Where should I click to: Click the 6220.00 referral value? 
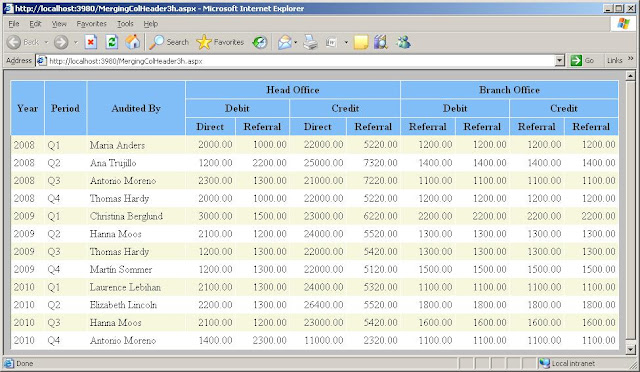[x=380, y=216]
